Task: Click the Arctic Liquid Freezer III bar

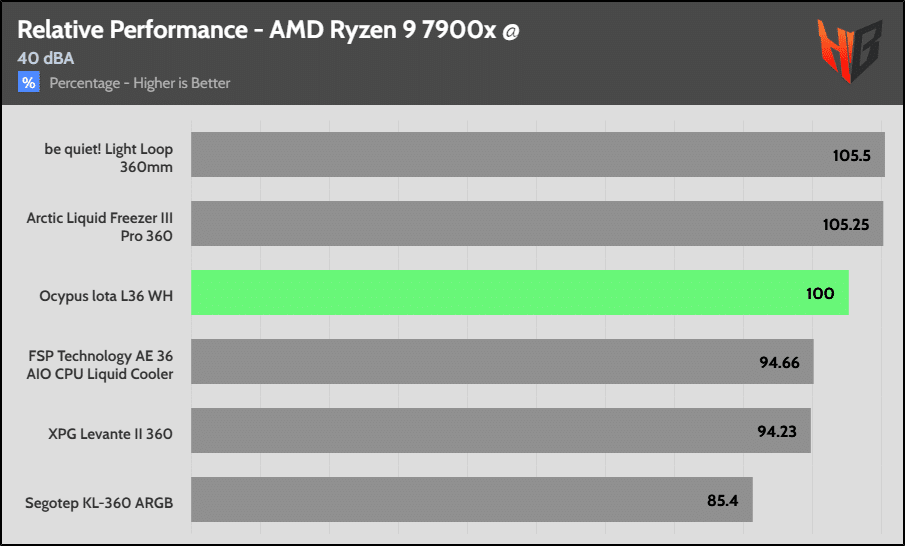Action: 537,223
